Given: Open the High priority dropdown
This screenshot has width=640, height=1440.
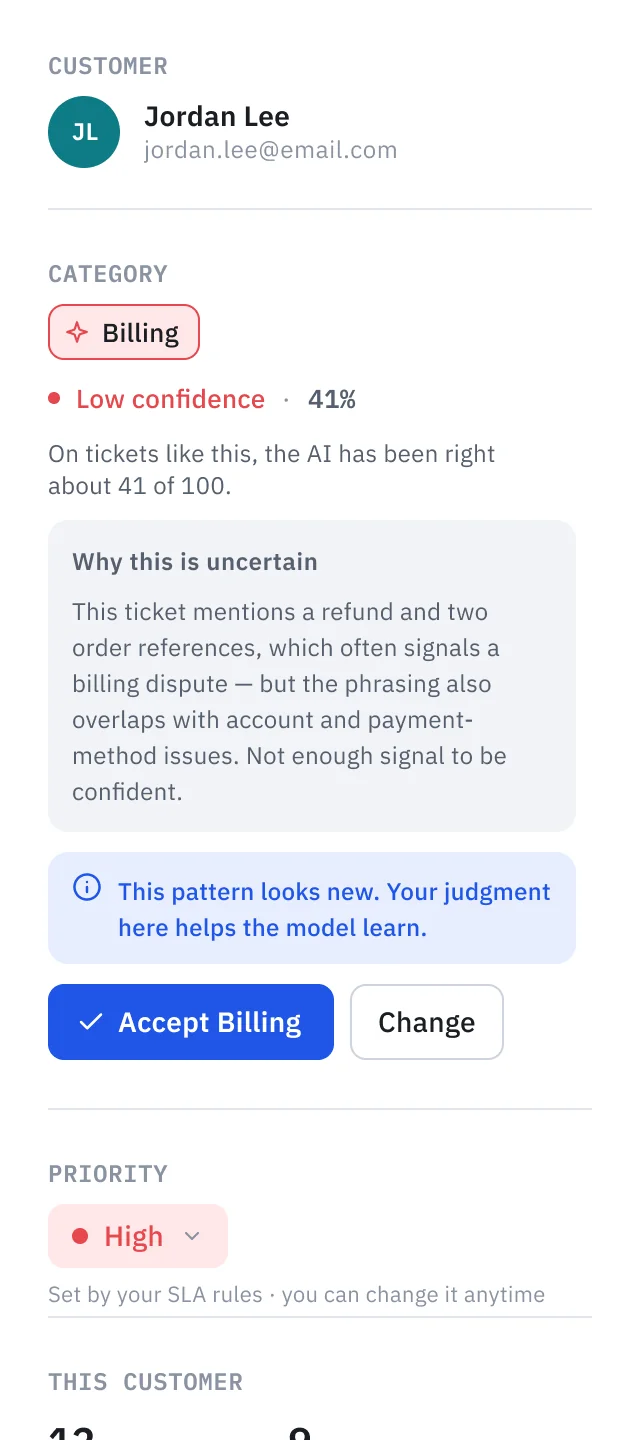Looking at the screenshot, I should 138,1236.
